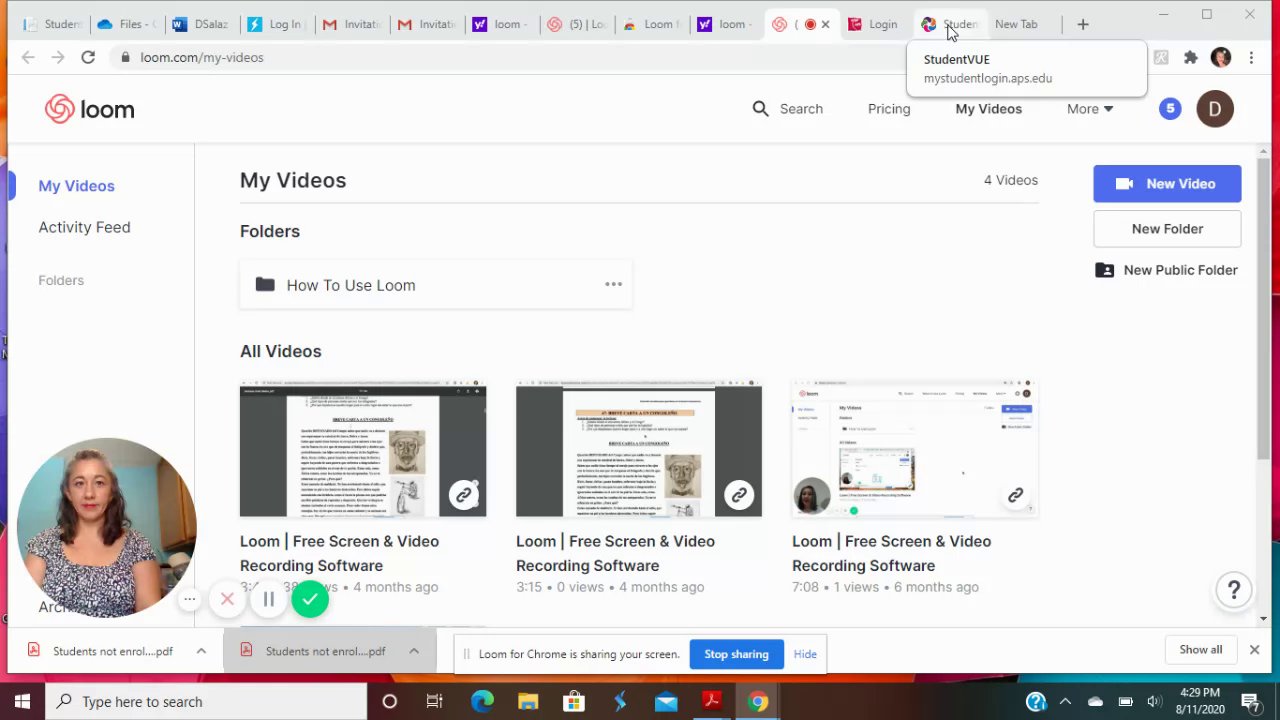Image resolution: width=1280 pixels, height=720 pixels.
Task: Click Stop sharing in the sharing bar
Action: [736, 654]
